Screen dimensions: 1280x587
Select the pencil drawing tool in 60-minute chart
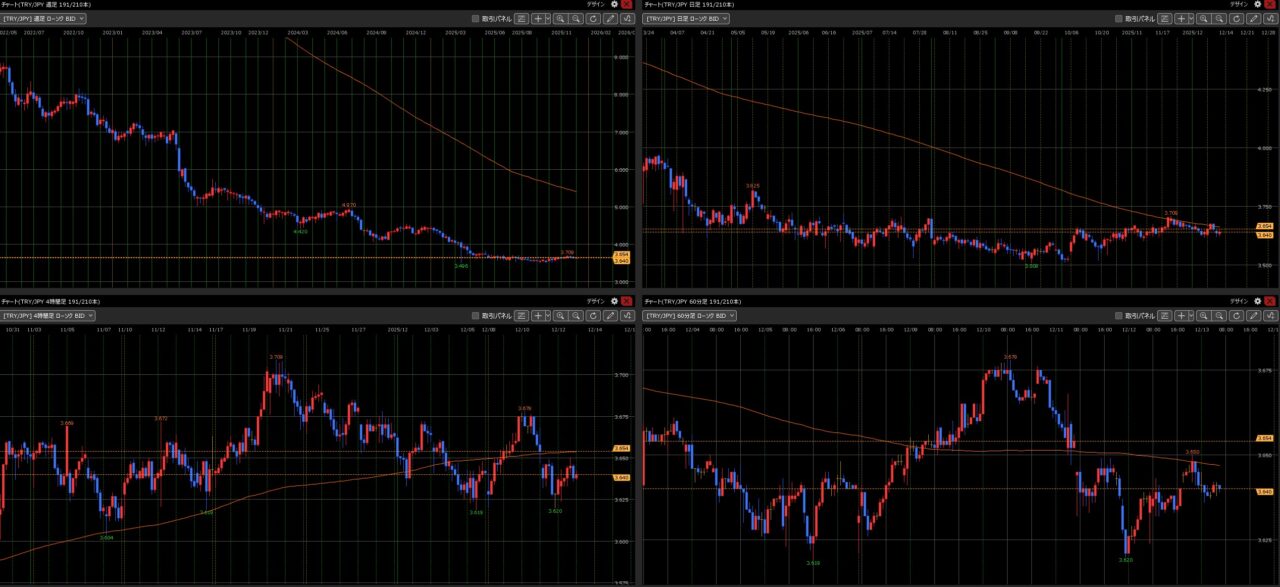tap(1253, 315)
